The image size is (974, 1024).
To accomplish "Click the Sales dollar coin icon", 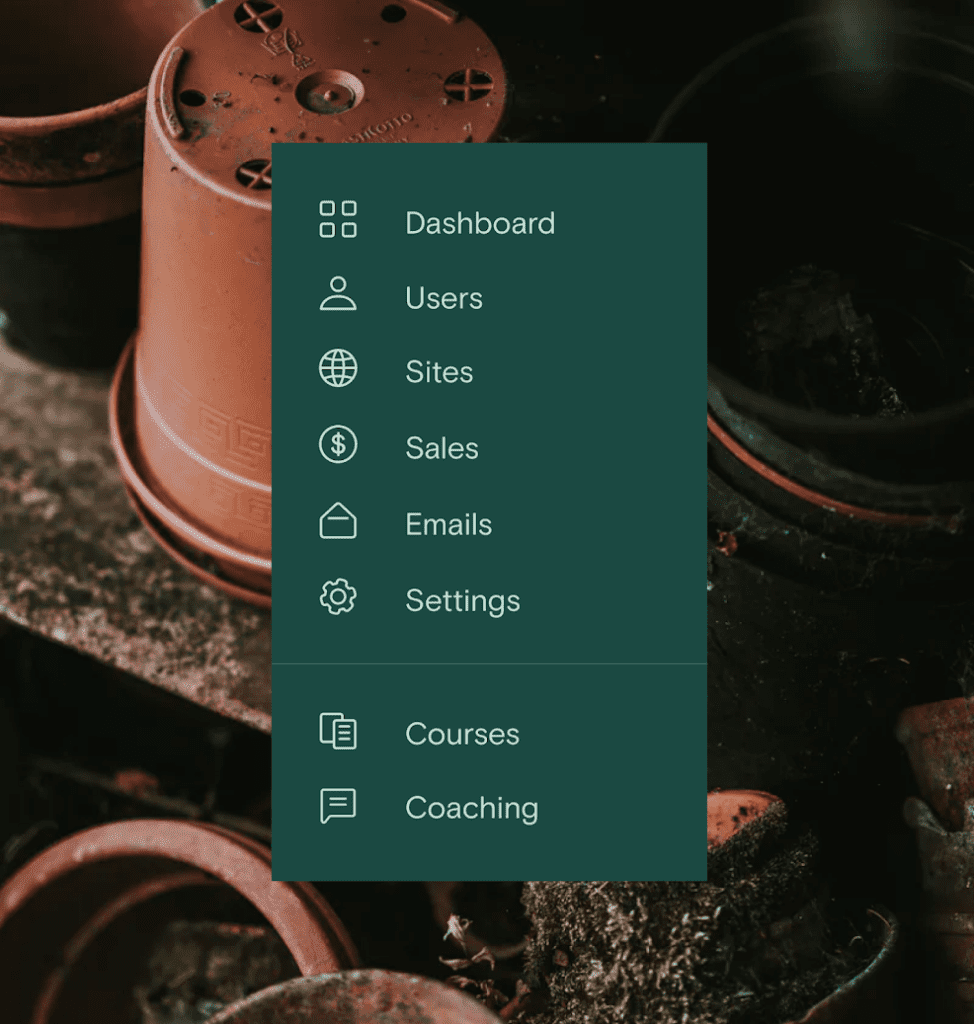I will (338, 445).
